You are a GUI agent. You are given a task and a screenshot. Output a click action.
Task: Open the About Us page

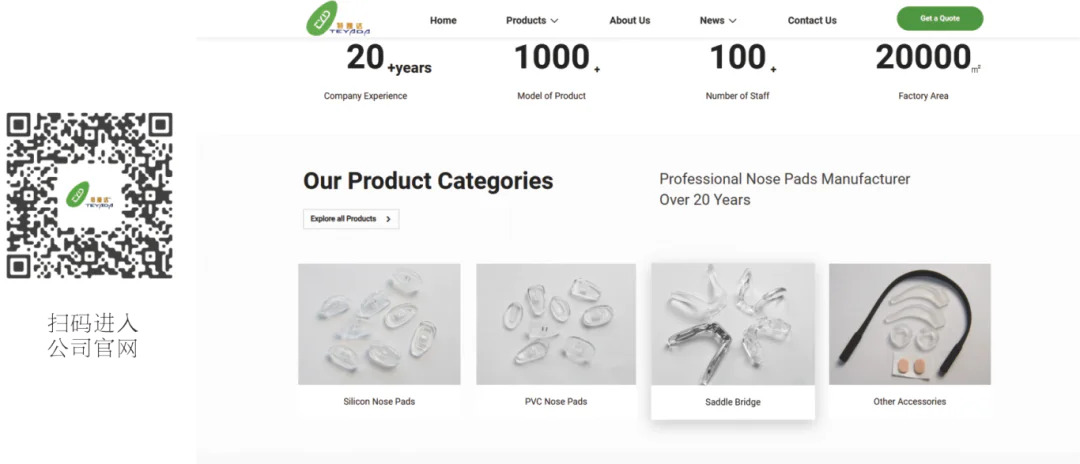(x=630, y=20)
